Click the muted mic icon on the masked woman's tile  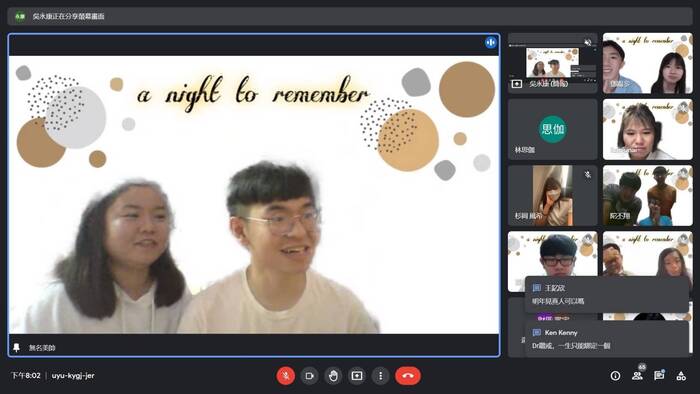point(588,174)
